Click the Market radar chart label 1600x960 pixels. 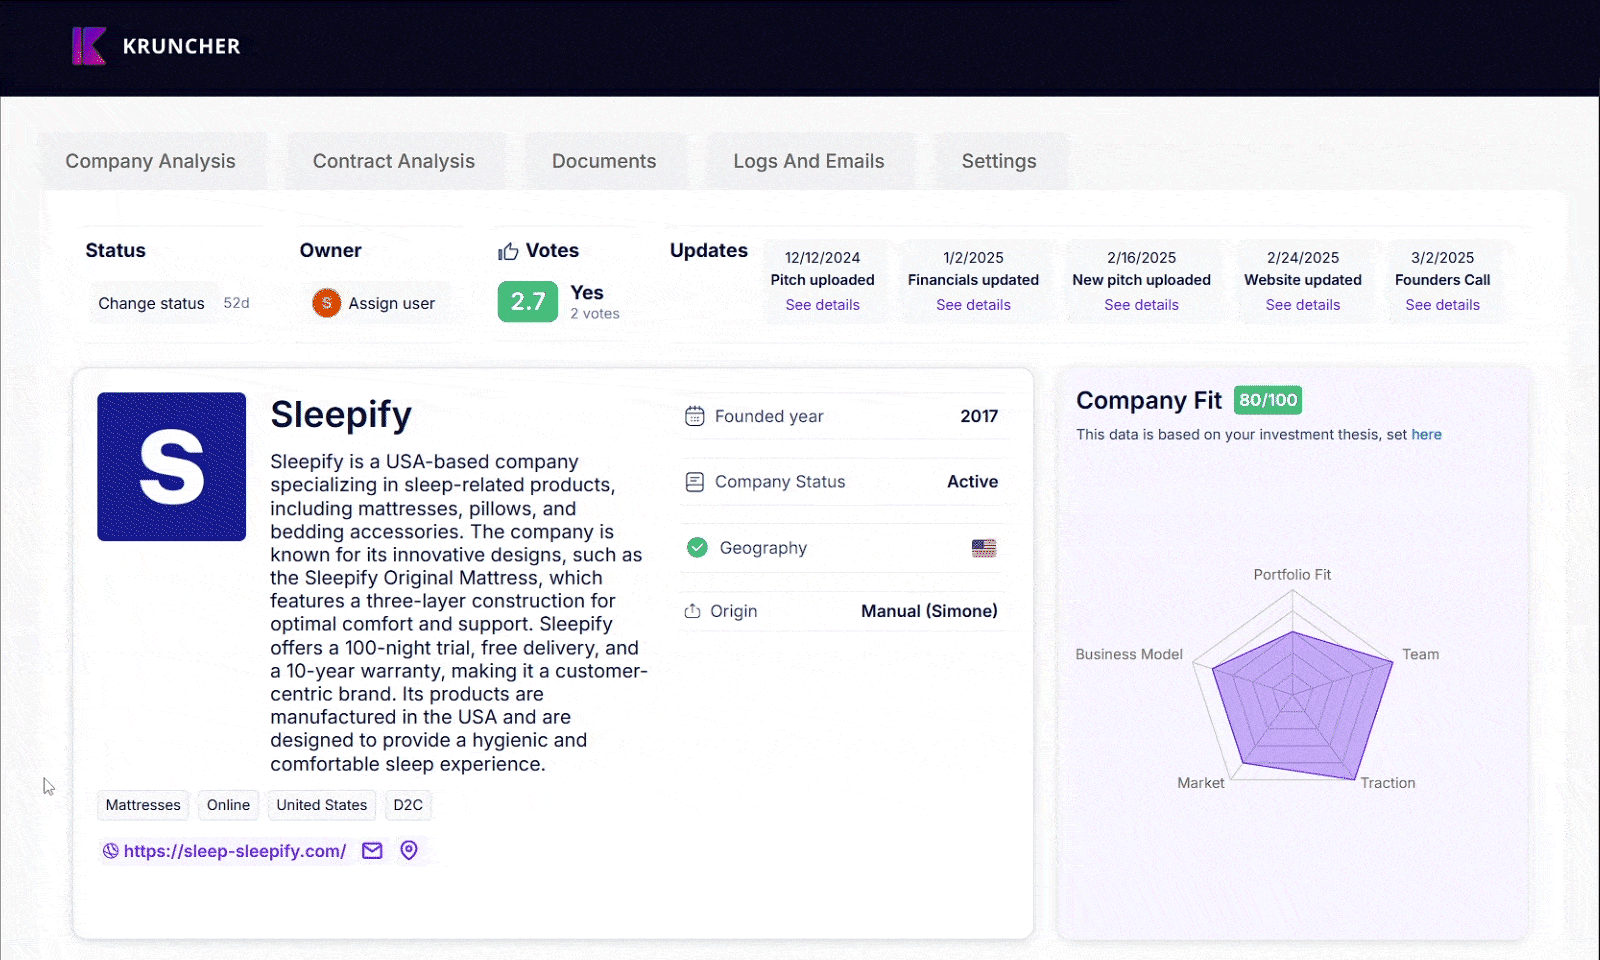click(1200, 783)
